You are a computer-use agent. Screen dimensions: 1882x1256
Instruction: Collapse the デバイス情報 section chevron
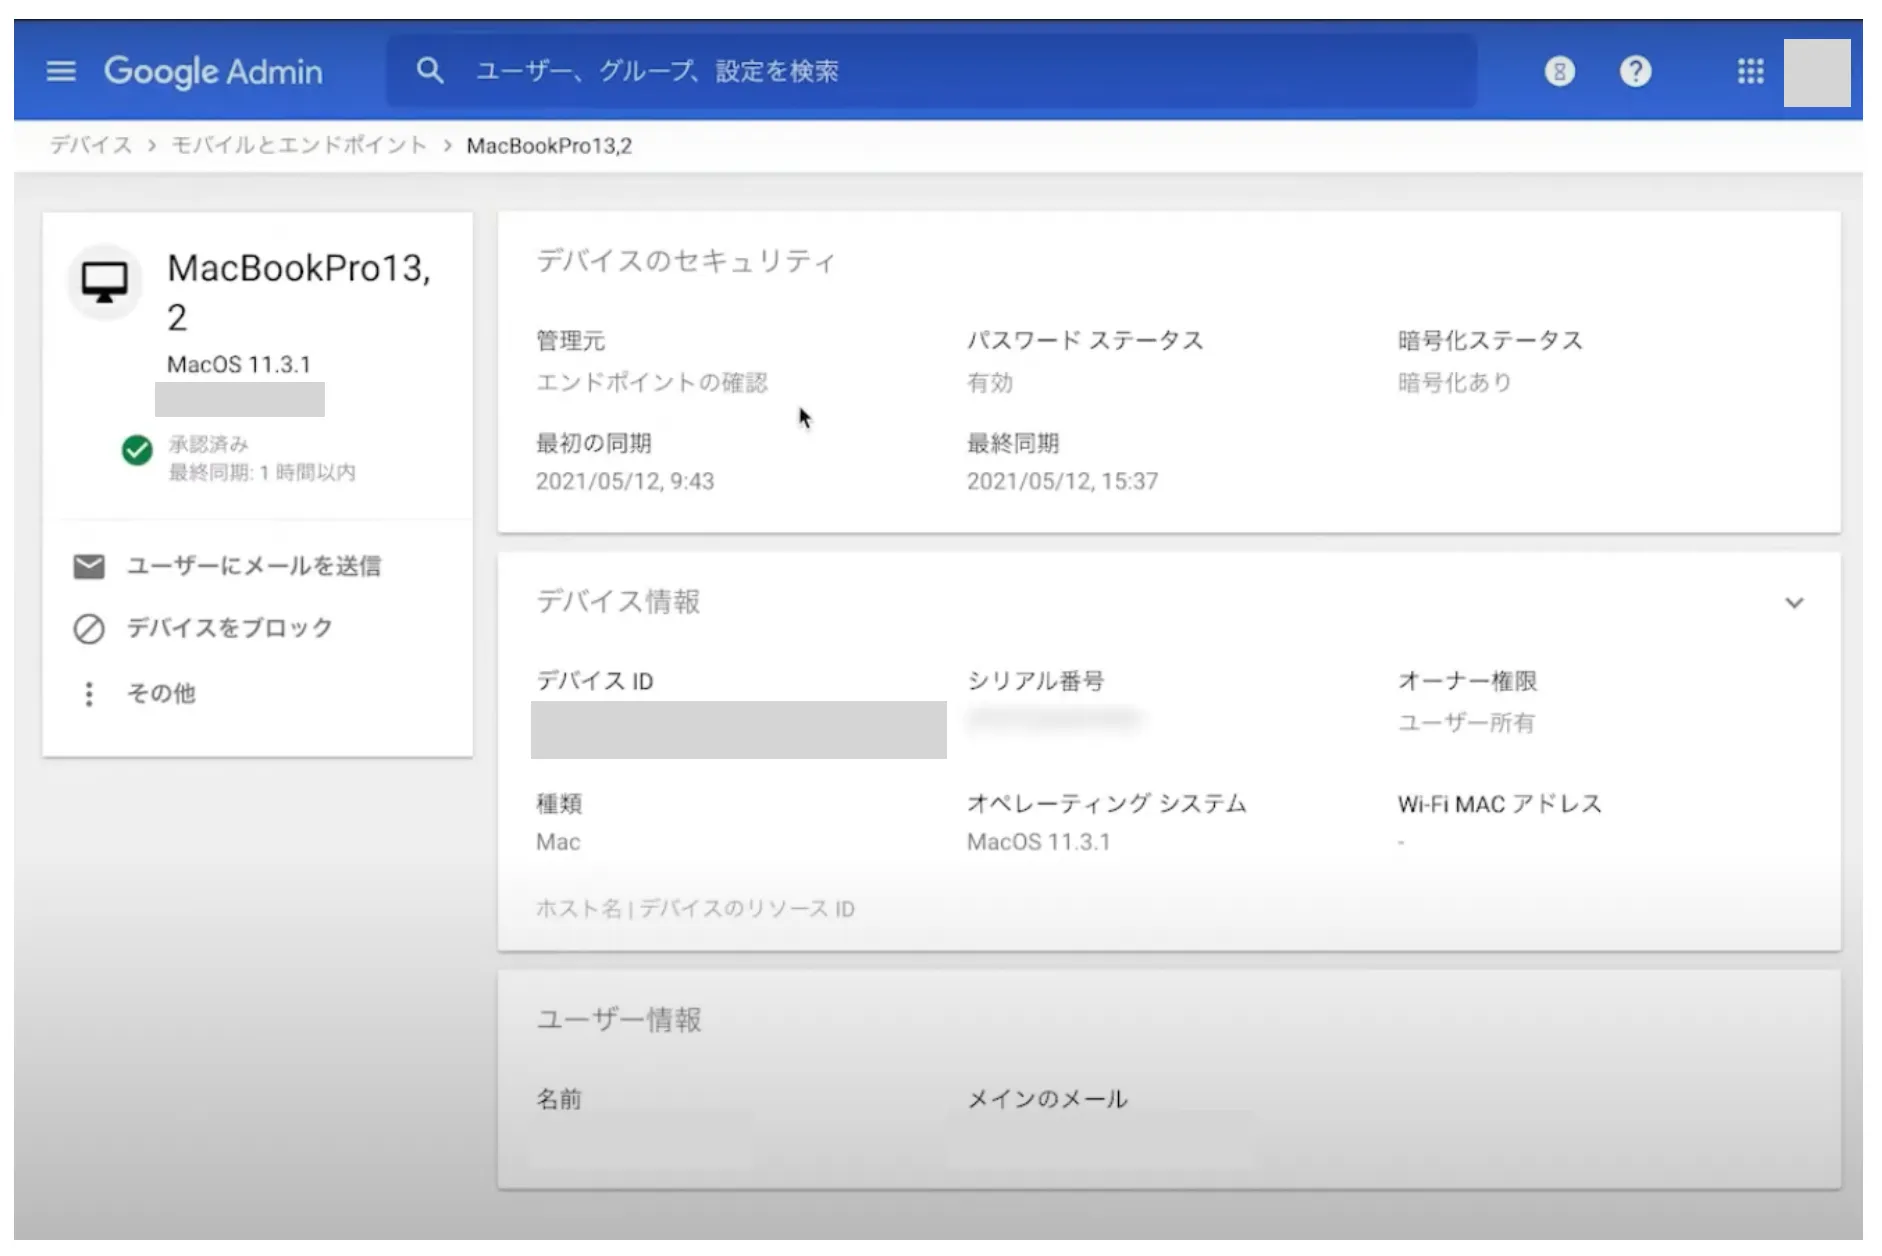tap(1795, 603)
